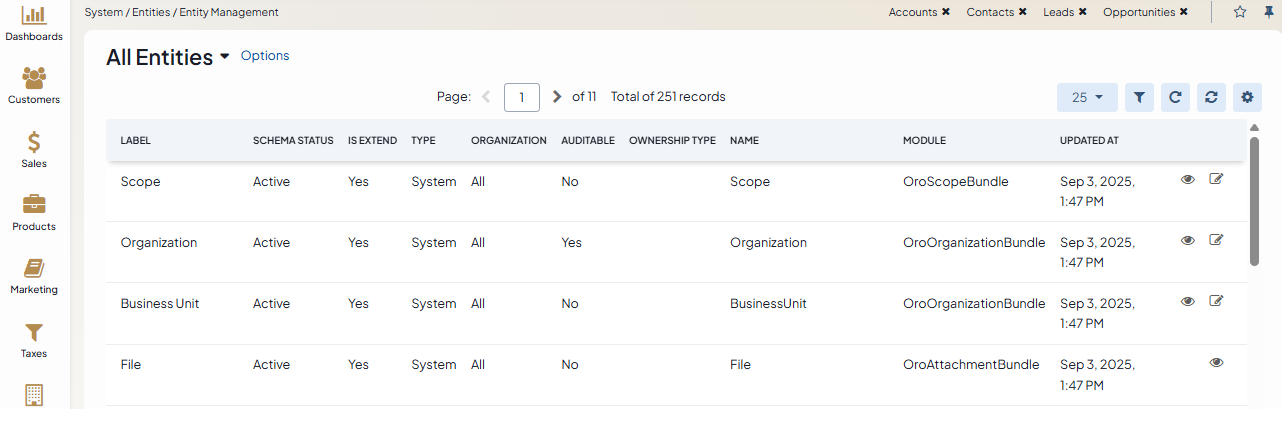Open the Marketing sidebar section
The image size is (1282, 434).
coord(34,276)
